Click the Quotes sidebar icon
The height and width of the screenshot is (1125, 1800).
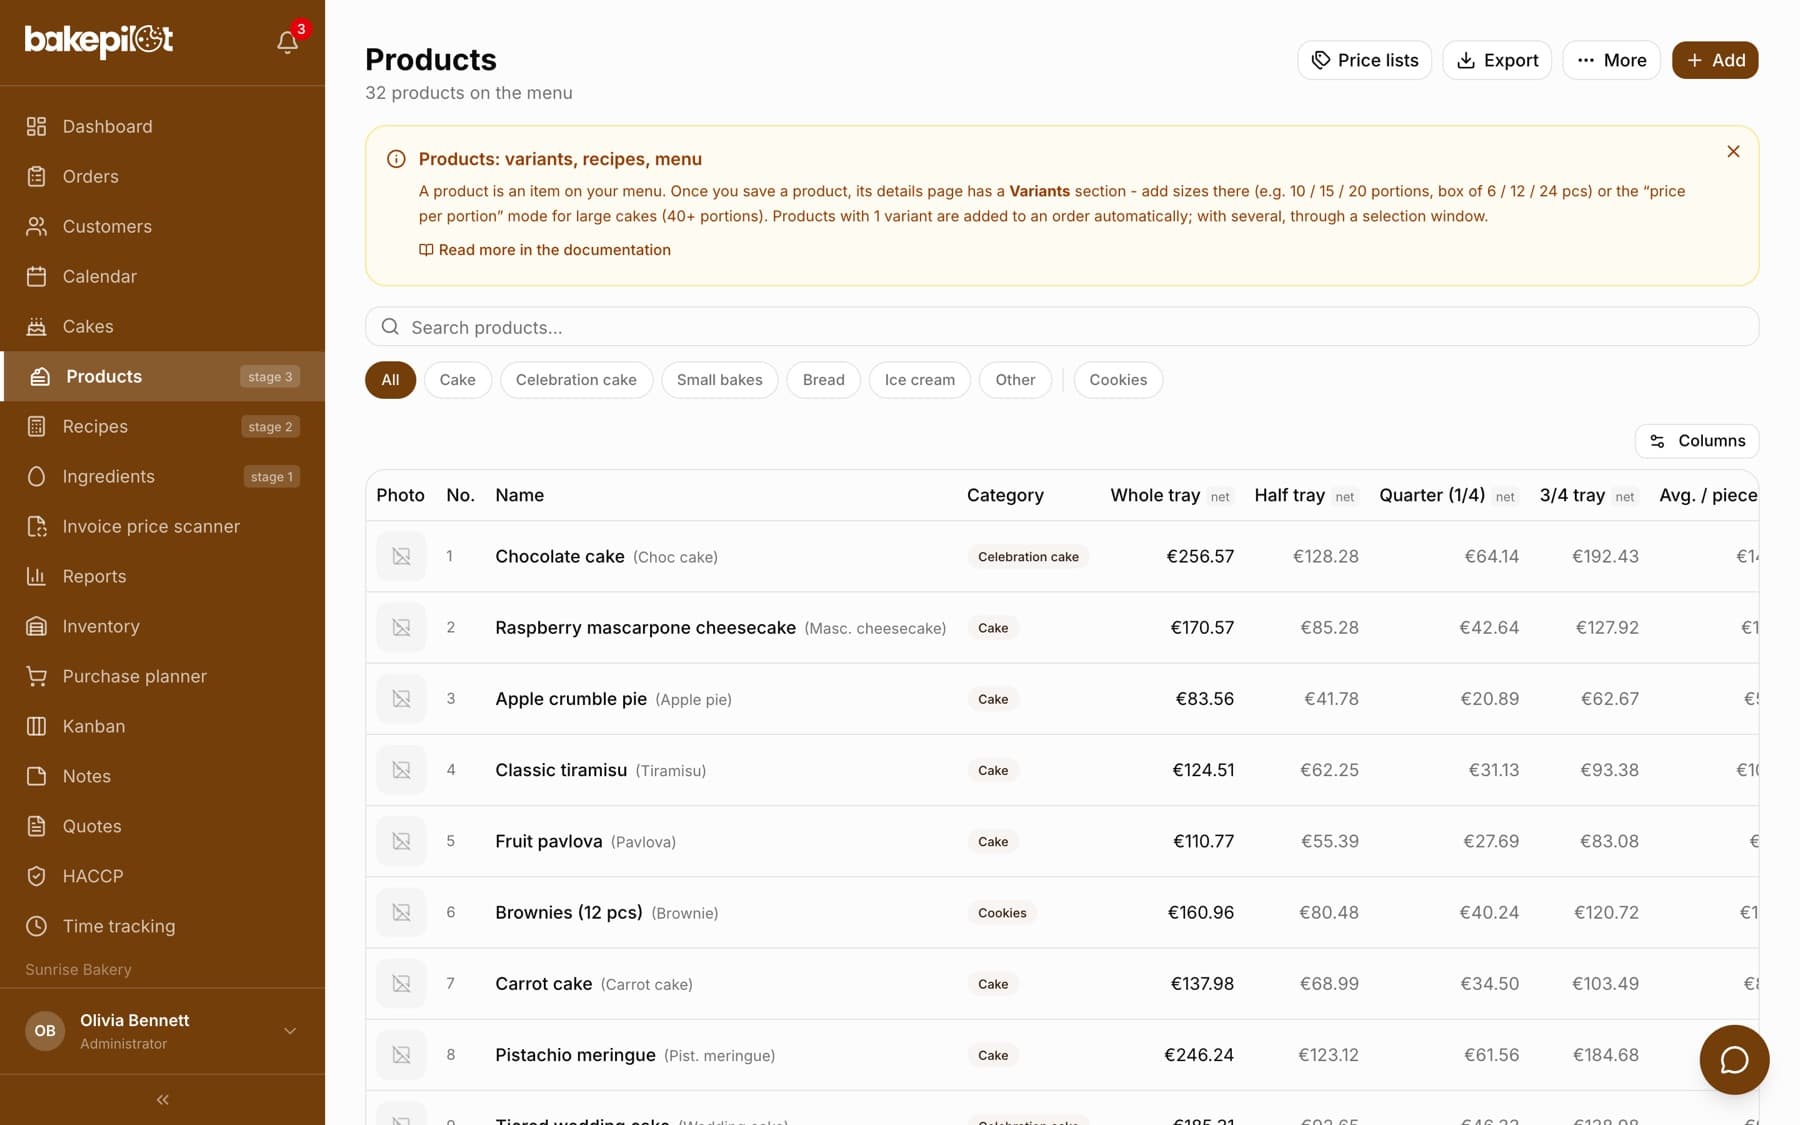pyautogui.click(x=36, y=826)
